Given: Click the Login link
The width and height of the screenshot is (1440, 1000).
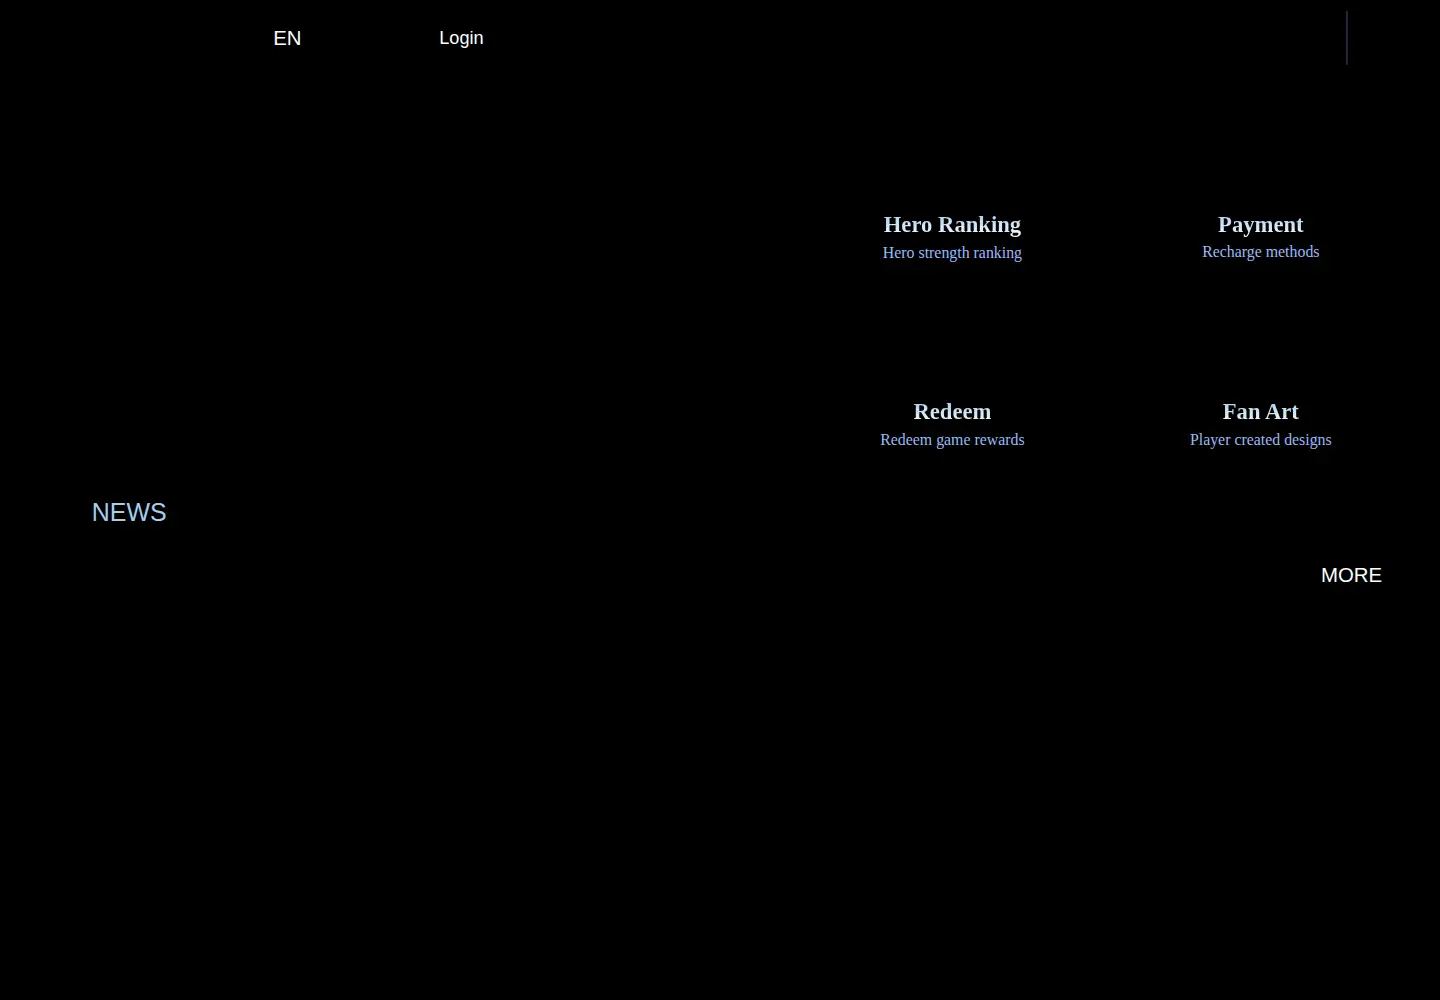Looking at the screenshot, I should (461, 38).
